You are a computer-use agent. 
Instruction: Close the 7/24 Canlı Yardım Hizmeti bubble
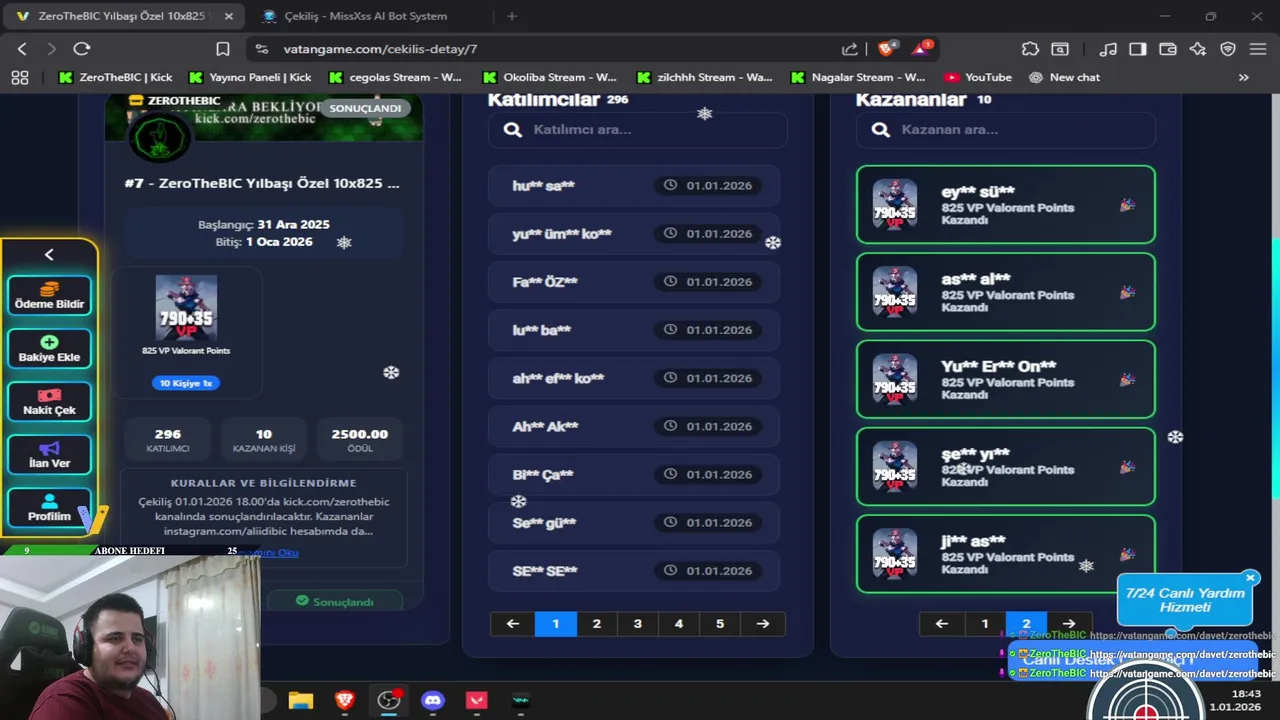click(1250, 578)
